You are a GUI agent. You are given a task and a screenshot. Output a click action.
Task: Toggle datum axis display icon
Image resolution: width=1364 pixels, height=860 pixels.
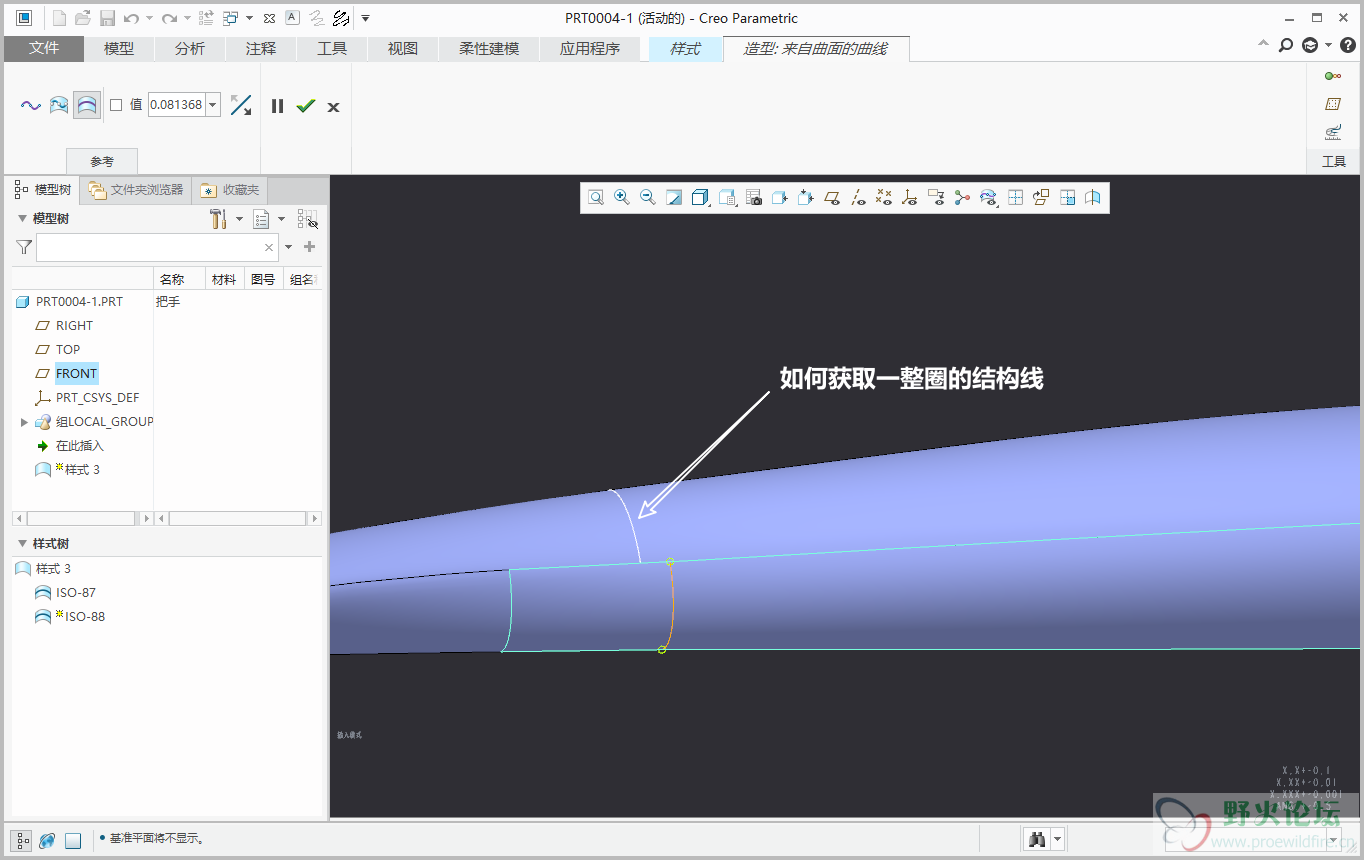coord(858,198)
